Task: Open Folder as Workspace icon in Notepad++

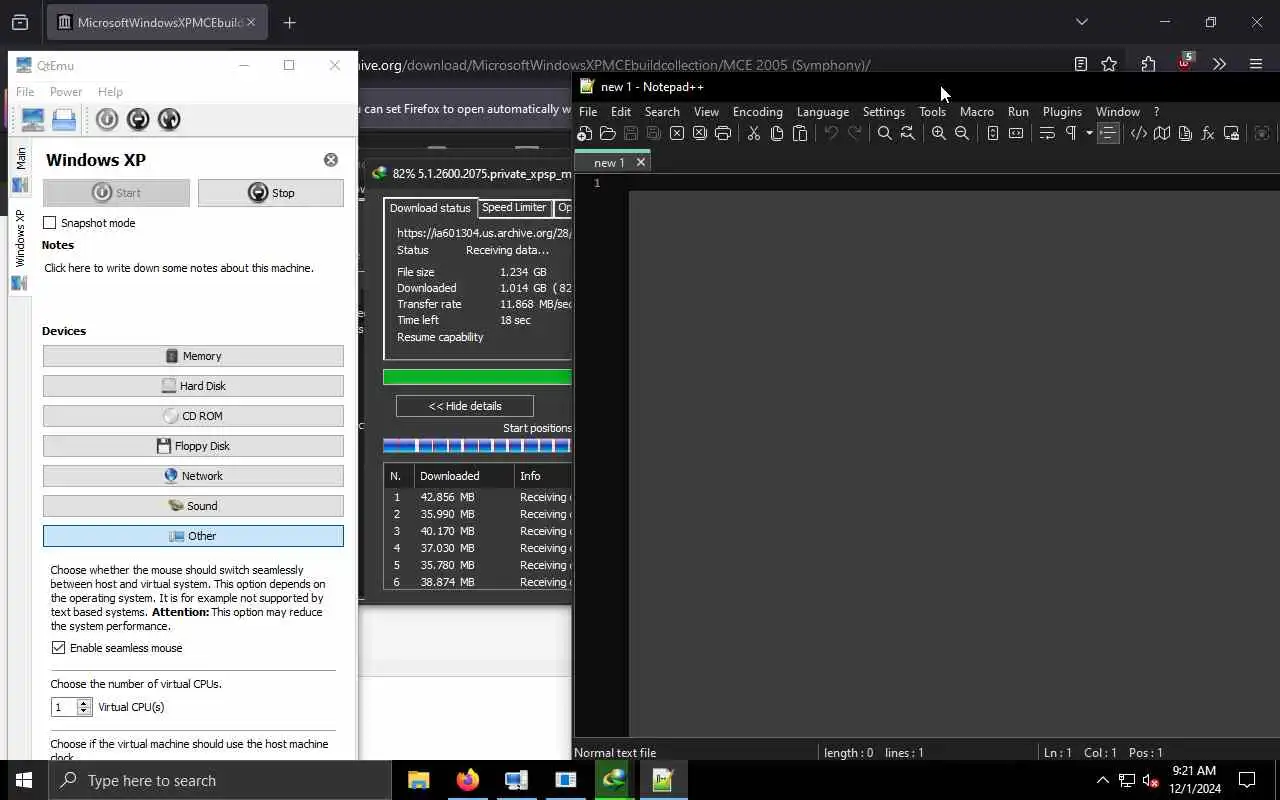Action: 1232,133
